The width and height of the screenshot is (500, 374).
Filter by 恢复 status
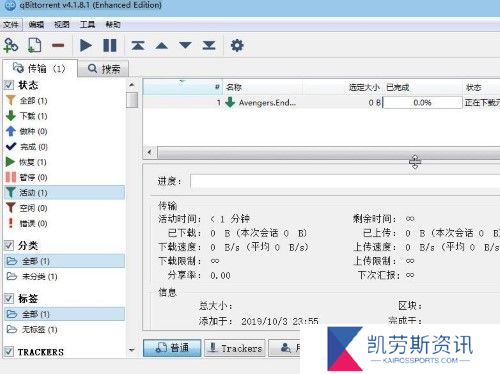pos(65,162)
